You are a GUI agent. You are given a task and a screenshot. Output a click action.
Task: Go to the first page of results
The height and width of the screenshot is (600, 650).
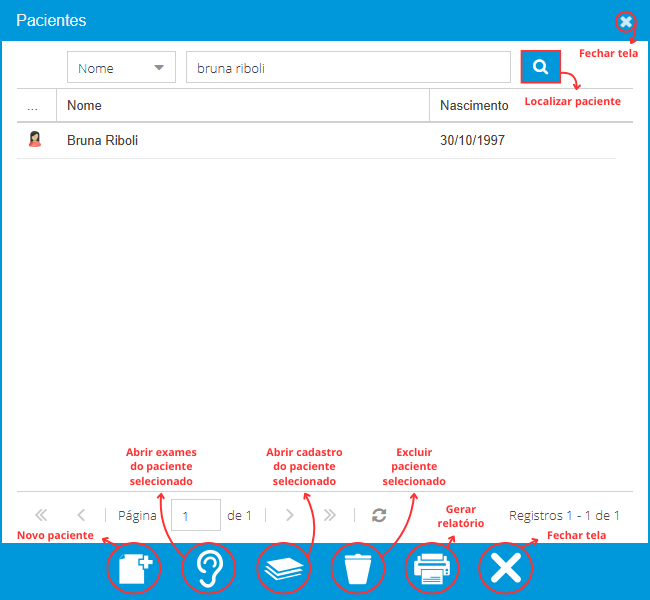pos(41,515)
